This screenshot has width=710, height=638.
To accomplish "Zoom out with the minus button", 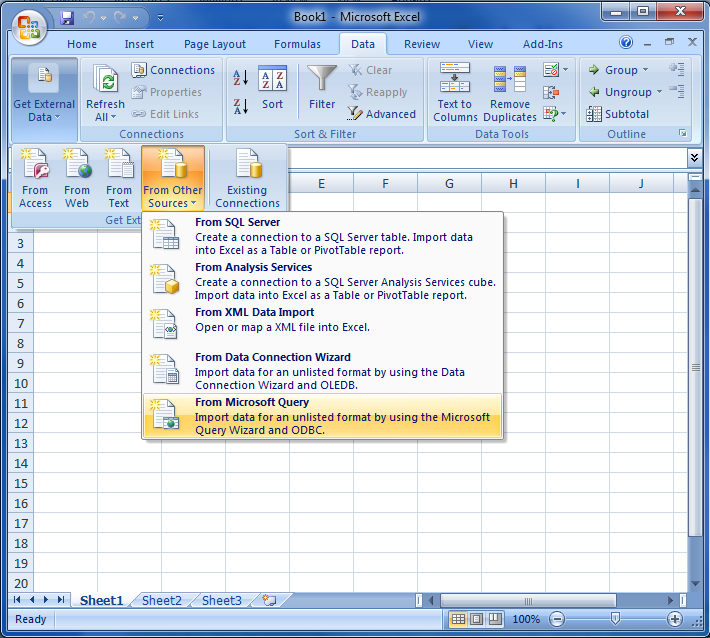I will [557, 619].
